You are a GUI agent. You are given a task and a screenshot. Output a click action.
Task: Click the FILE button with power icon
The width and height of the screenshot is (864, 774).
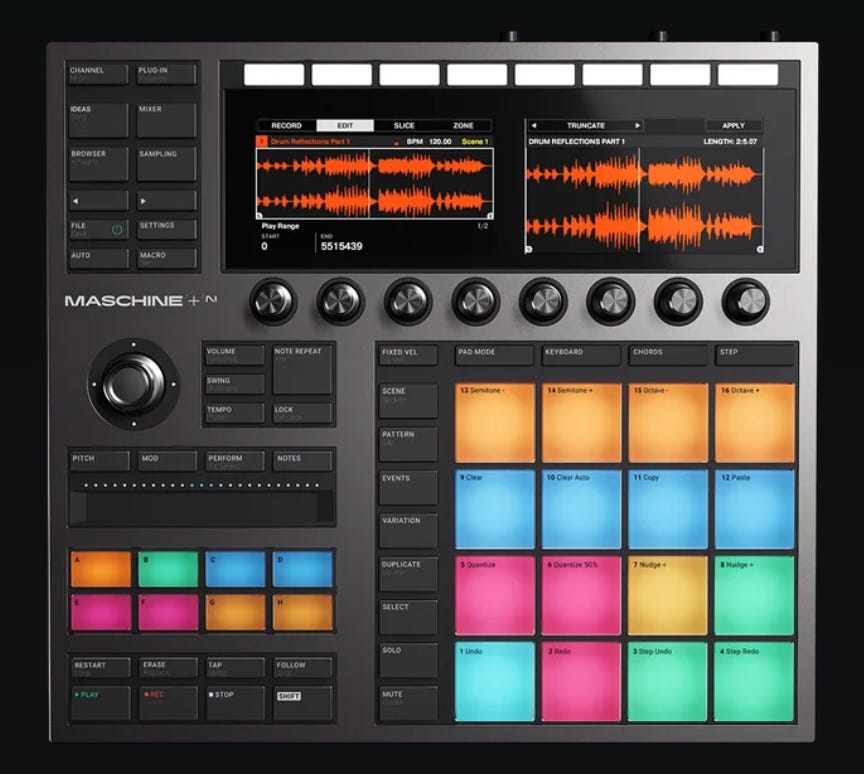(98, 229)
